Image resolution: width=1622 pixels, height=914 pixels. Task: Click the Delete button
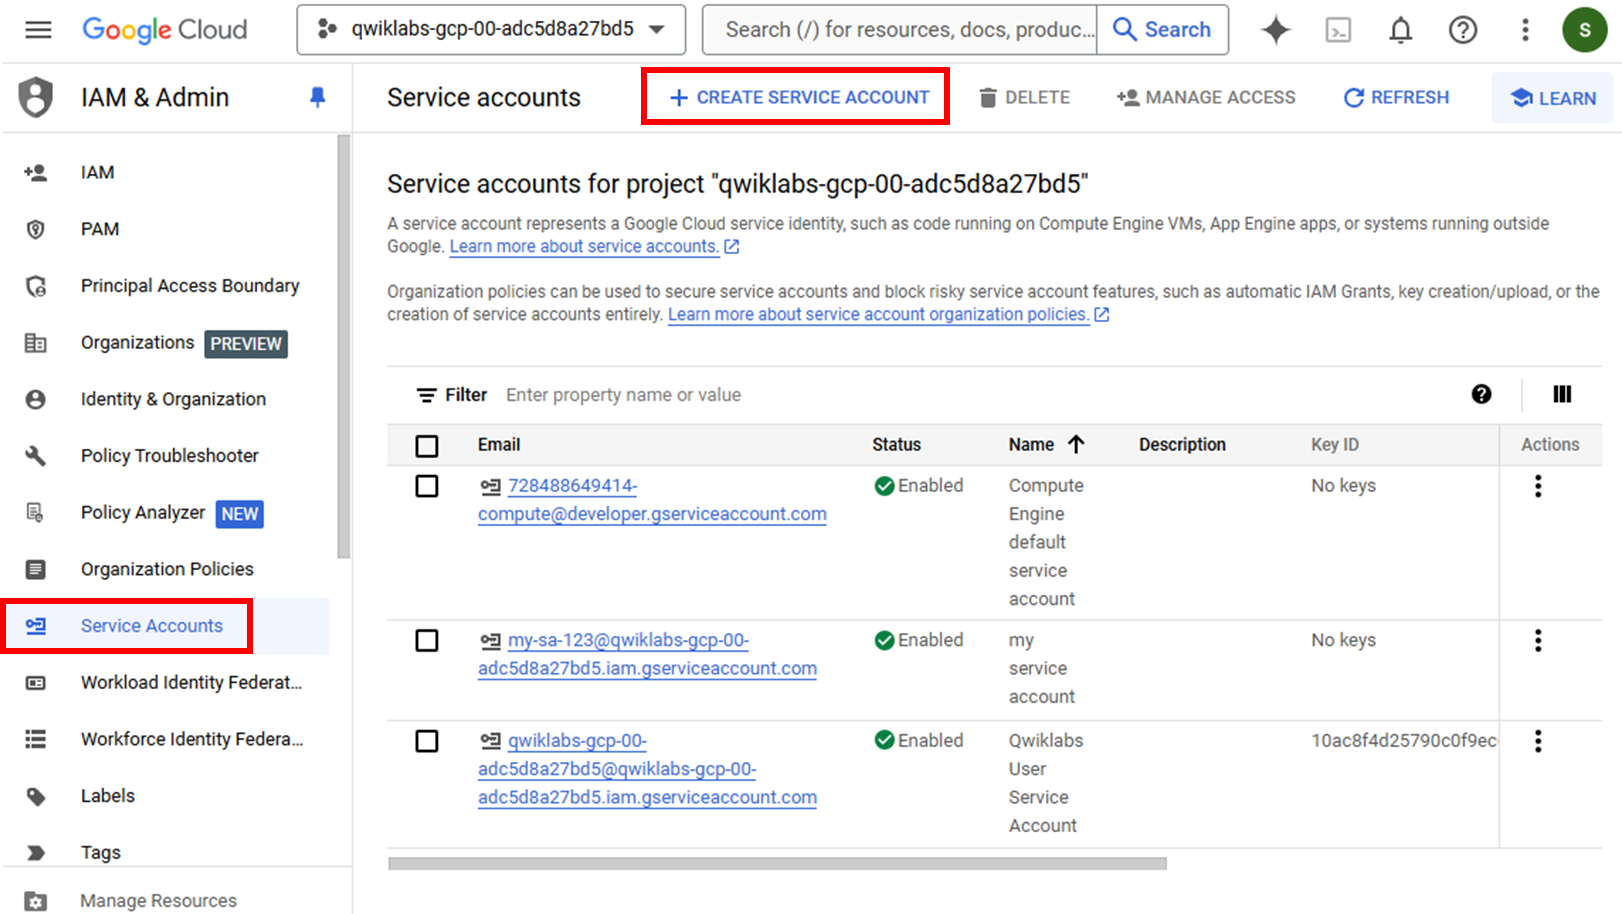(x=1024, y=97)
